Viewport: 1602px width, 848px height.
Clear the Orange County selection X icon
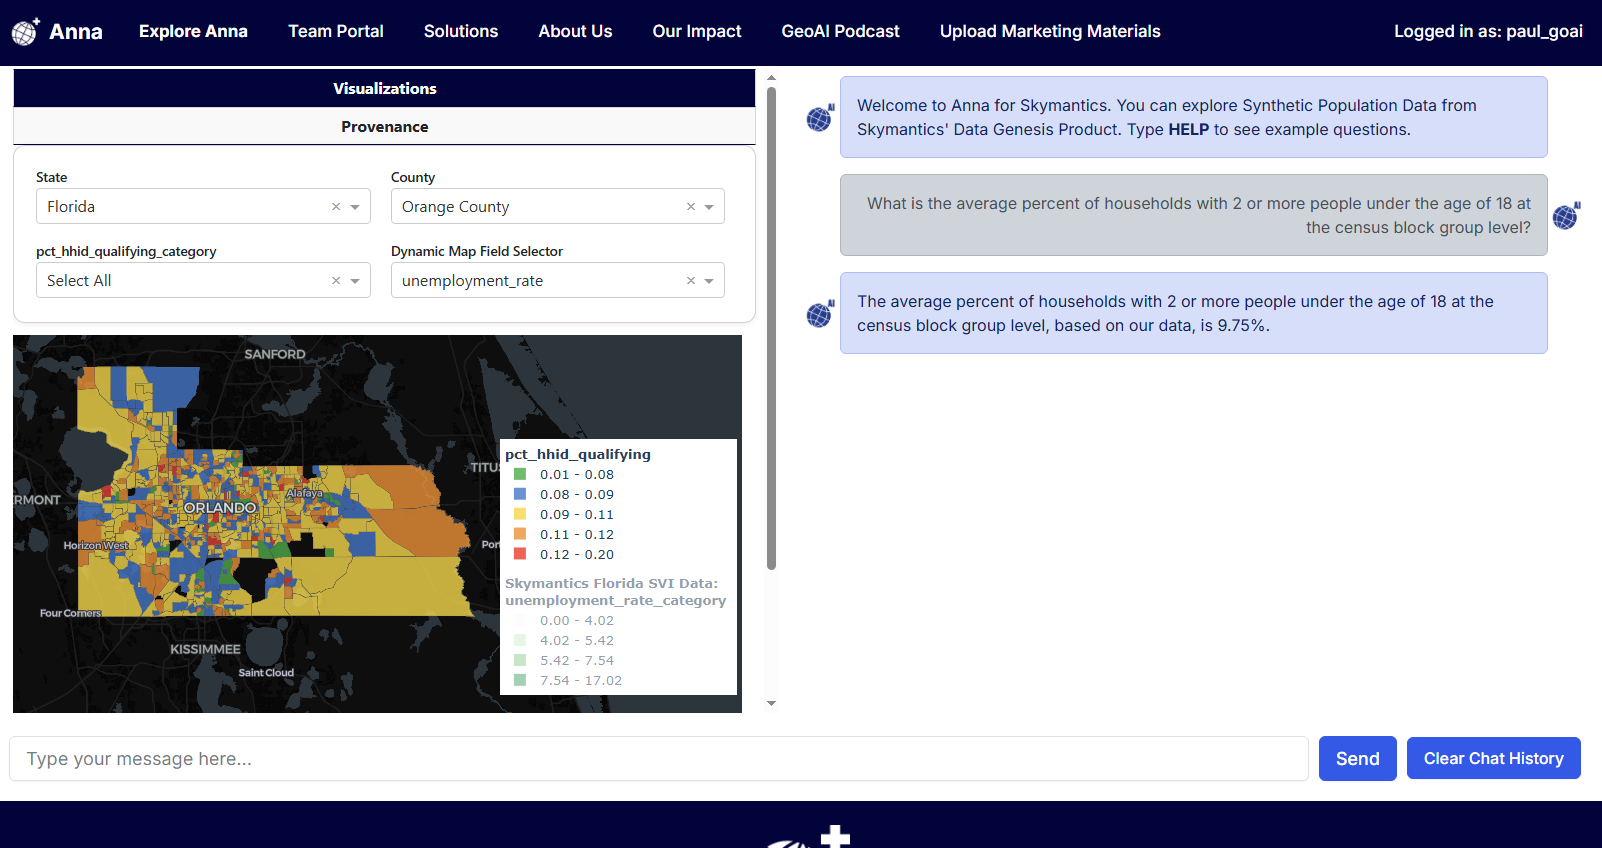[x=690, y=207]
